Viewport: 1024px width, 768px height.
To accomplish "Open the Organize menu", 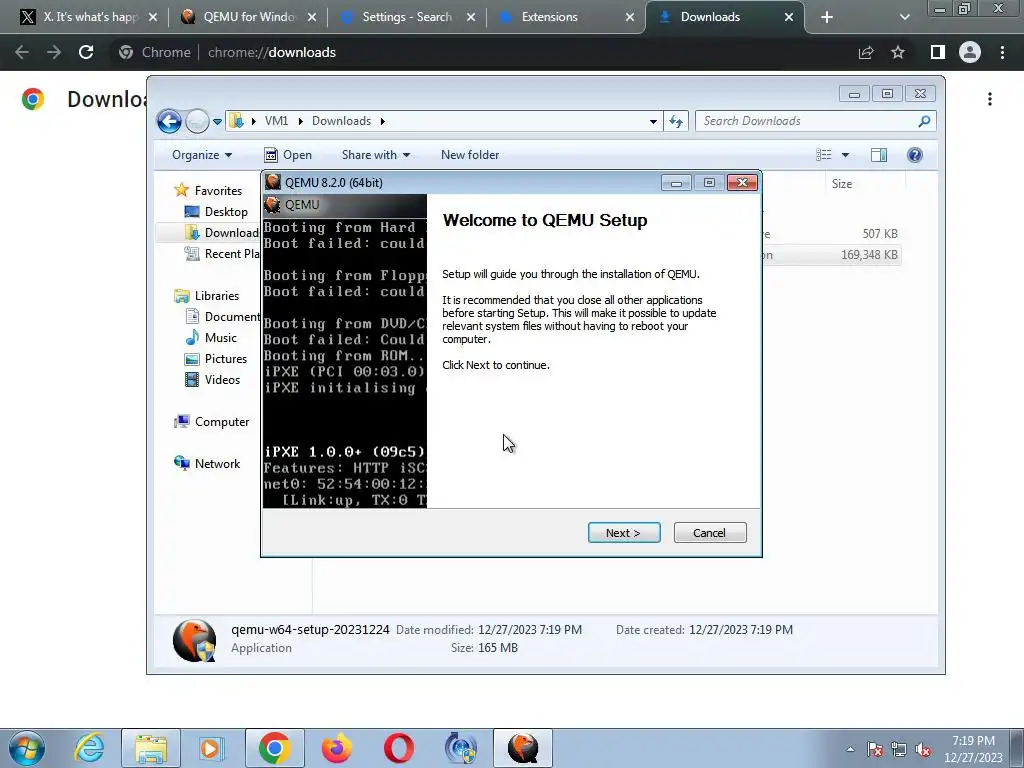I will (202, 155).
